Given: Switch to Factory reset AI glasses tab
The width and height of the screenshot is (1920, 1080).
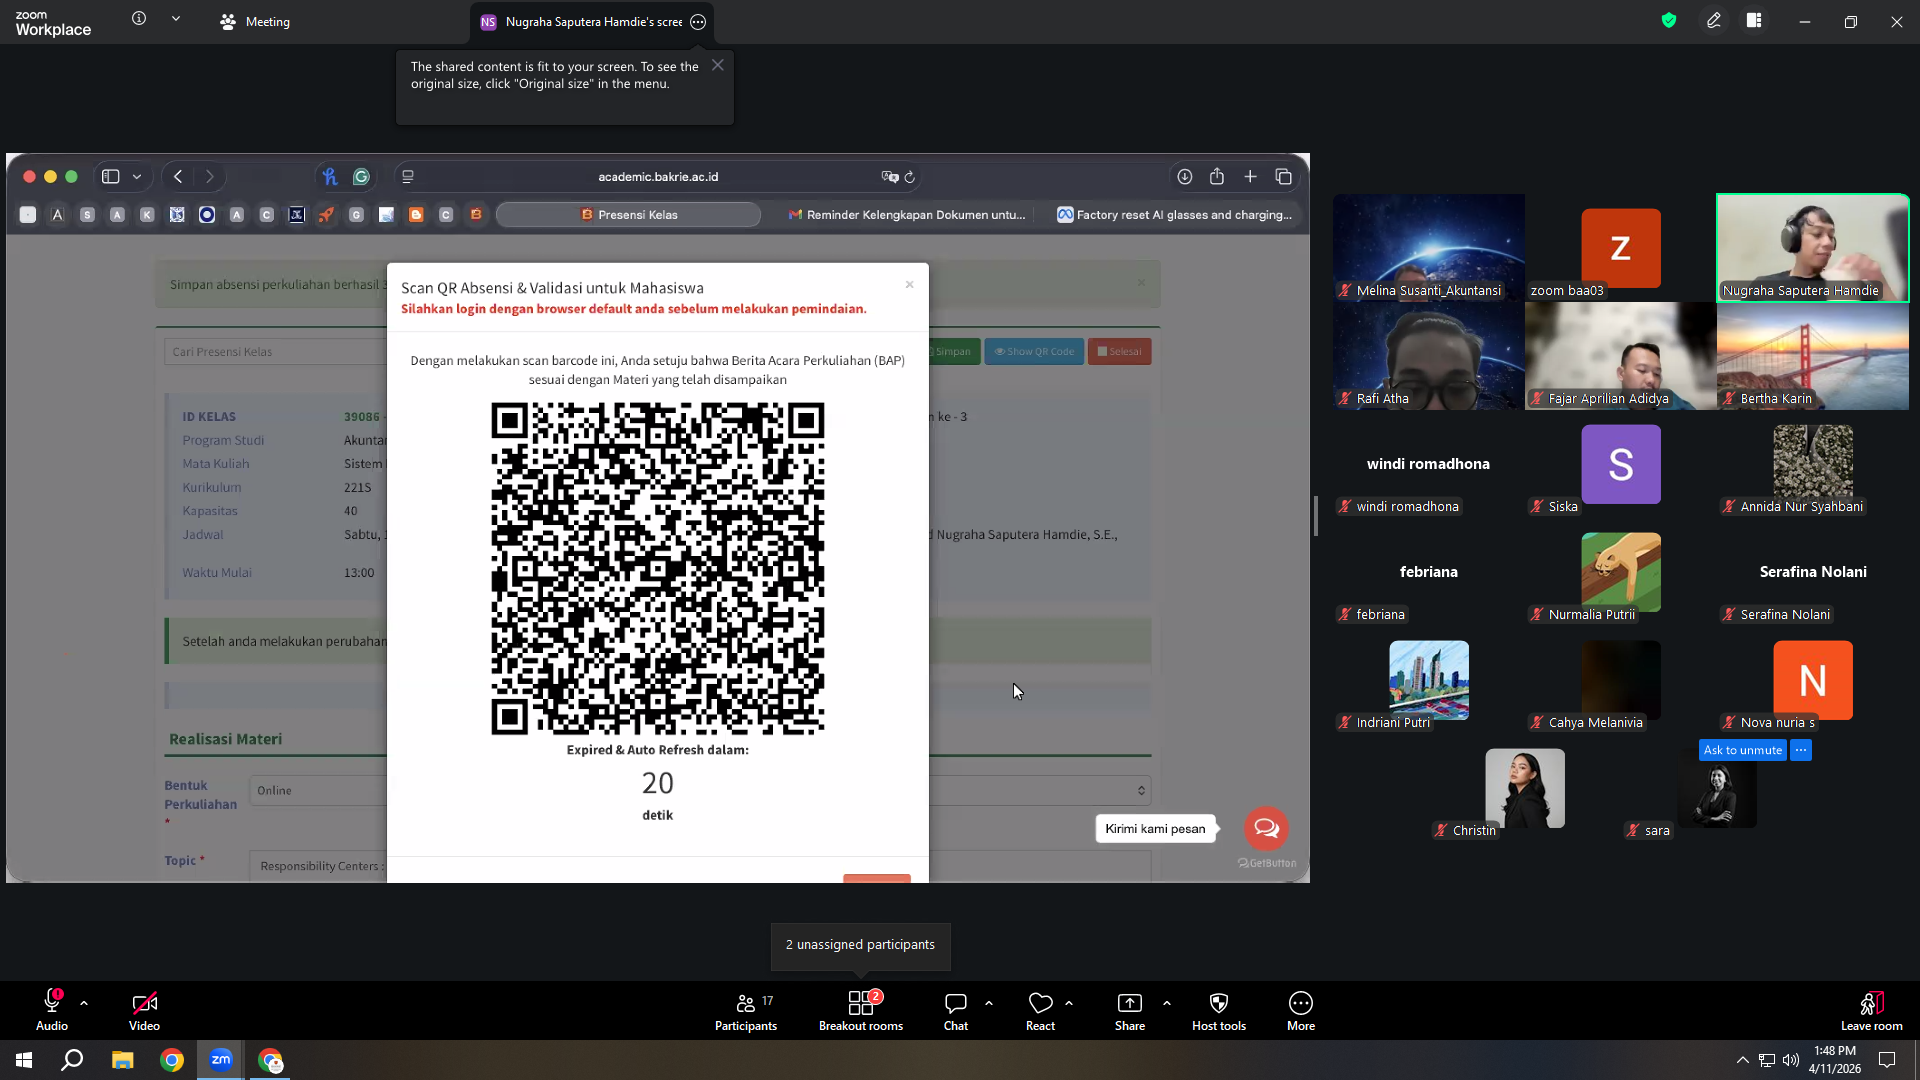Looking at the screenshot, I should [1175, 215].
